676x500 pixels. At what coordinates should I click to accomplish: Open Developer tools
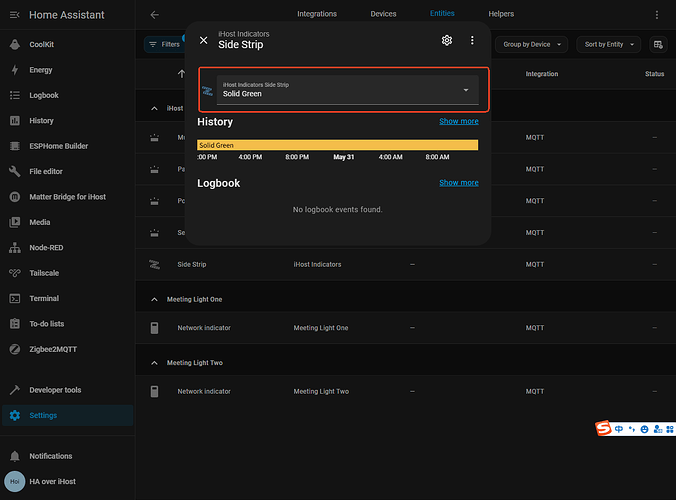click(68, 390)
